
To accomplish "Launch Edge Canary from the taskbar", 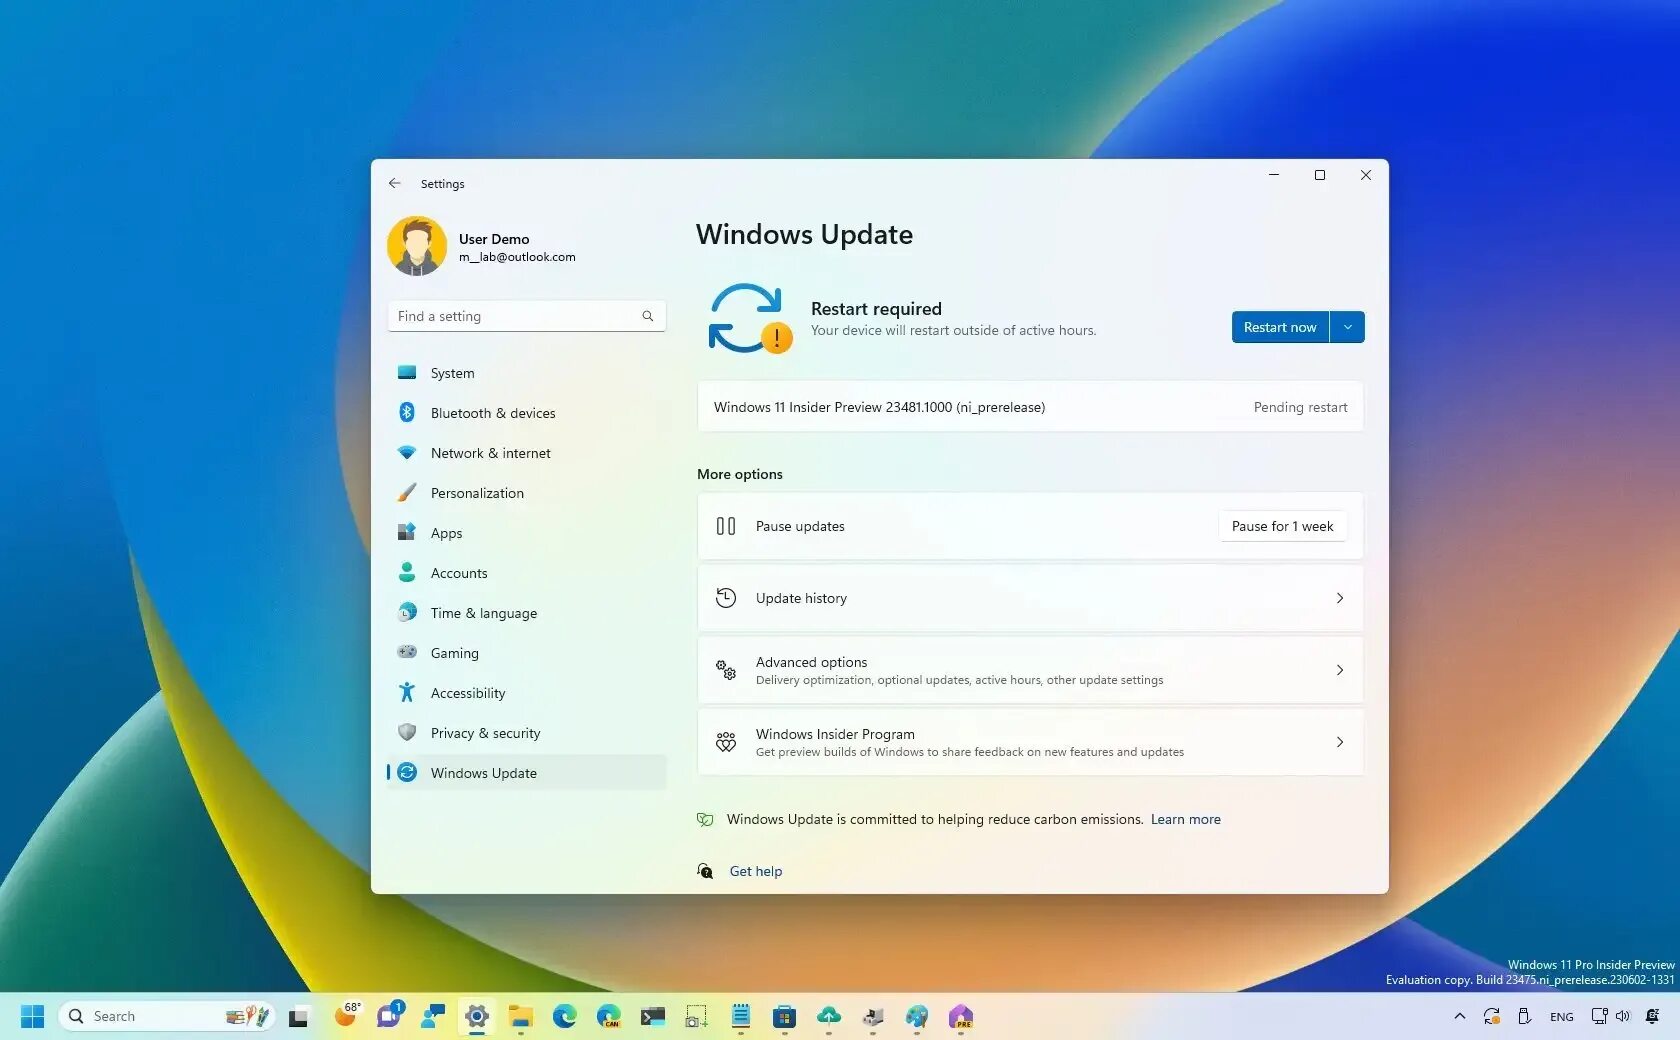I will pyautogui.click(x=609, y=1016).
